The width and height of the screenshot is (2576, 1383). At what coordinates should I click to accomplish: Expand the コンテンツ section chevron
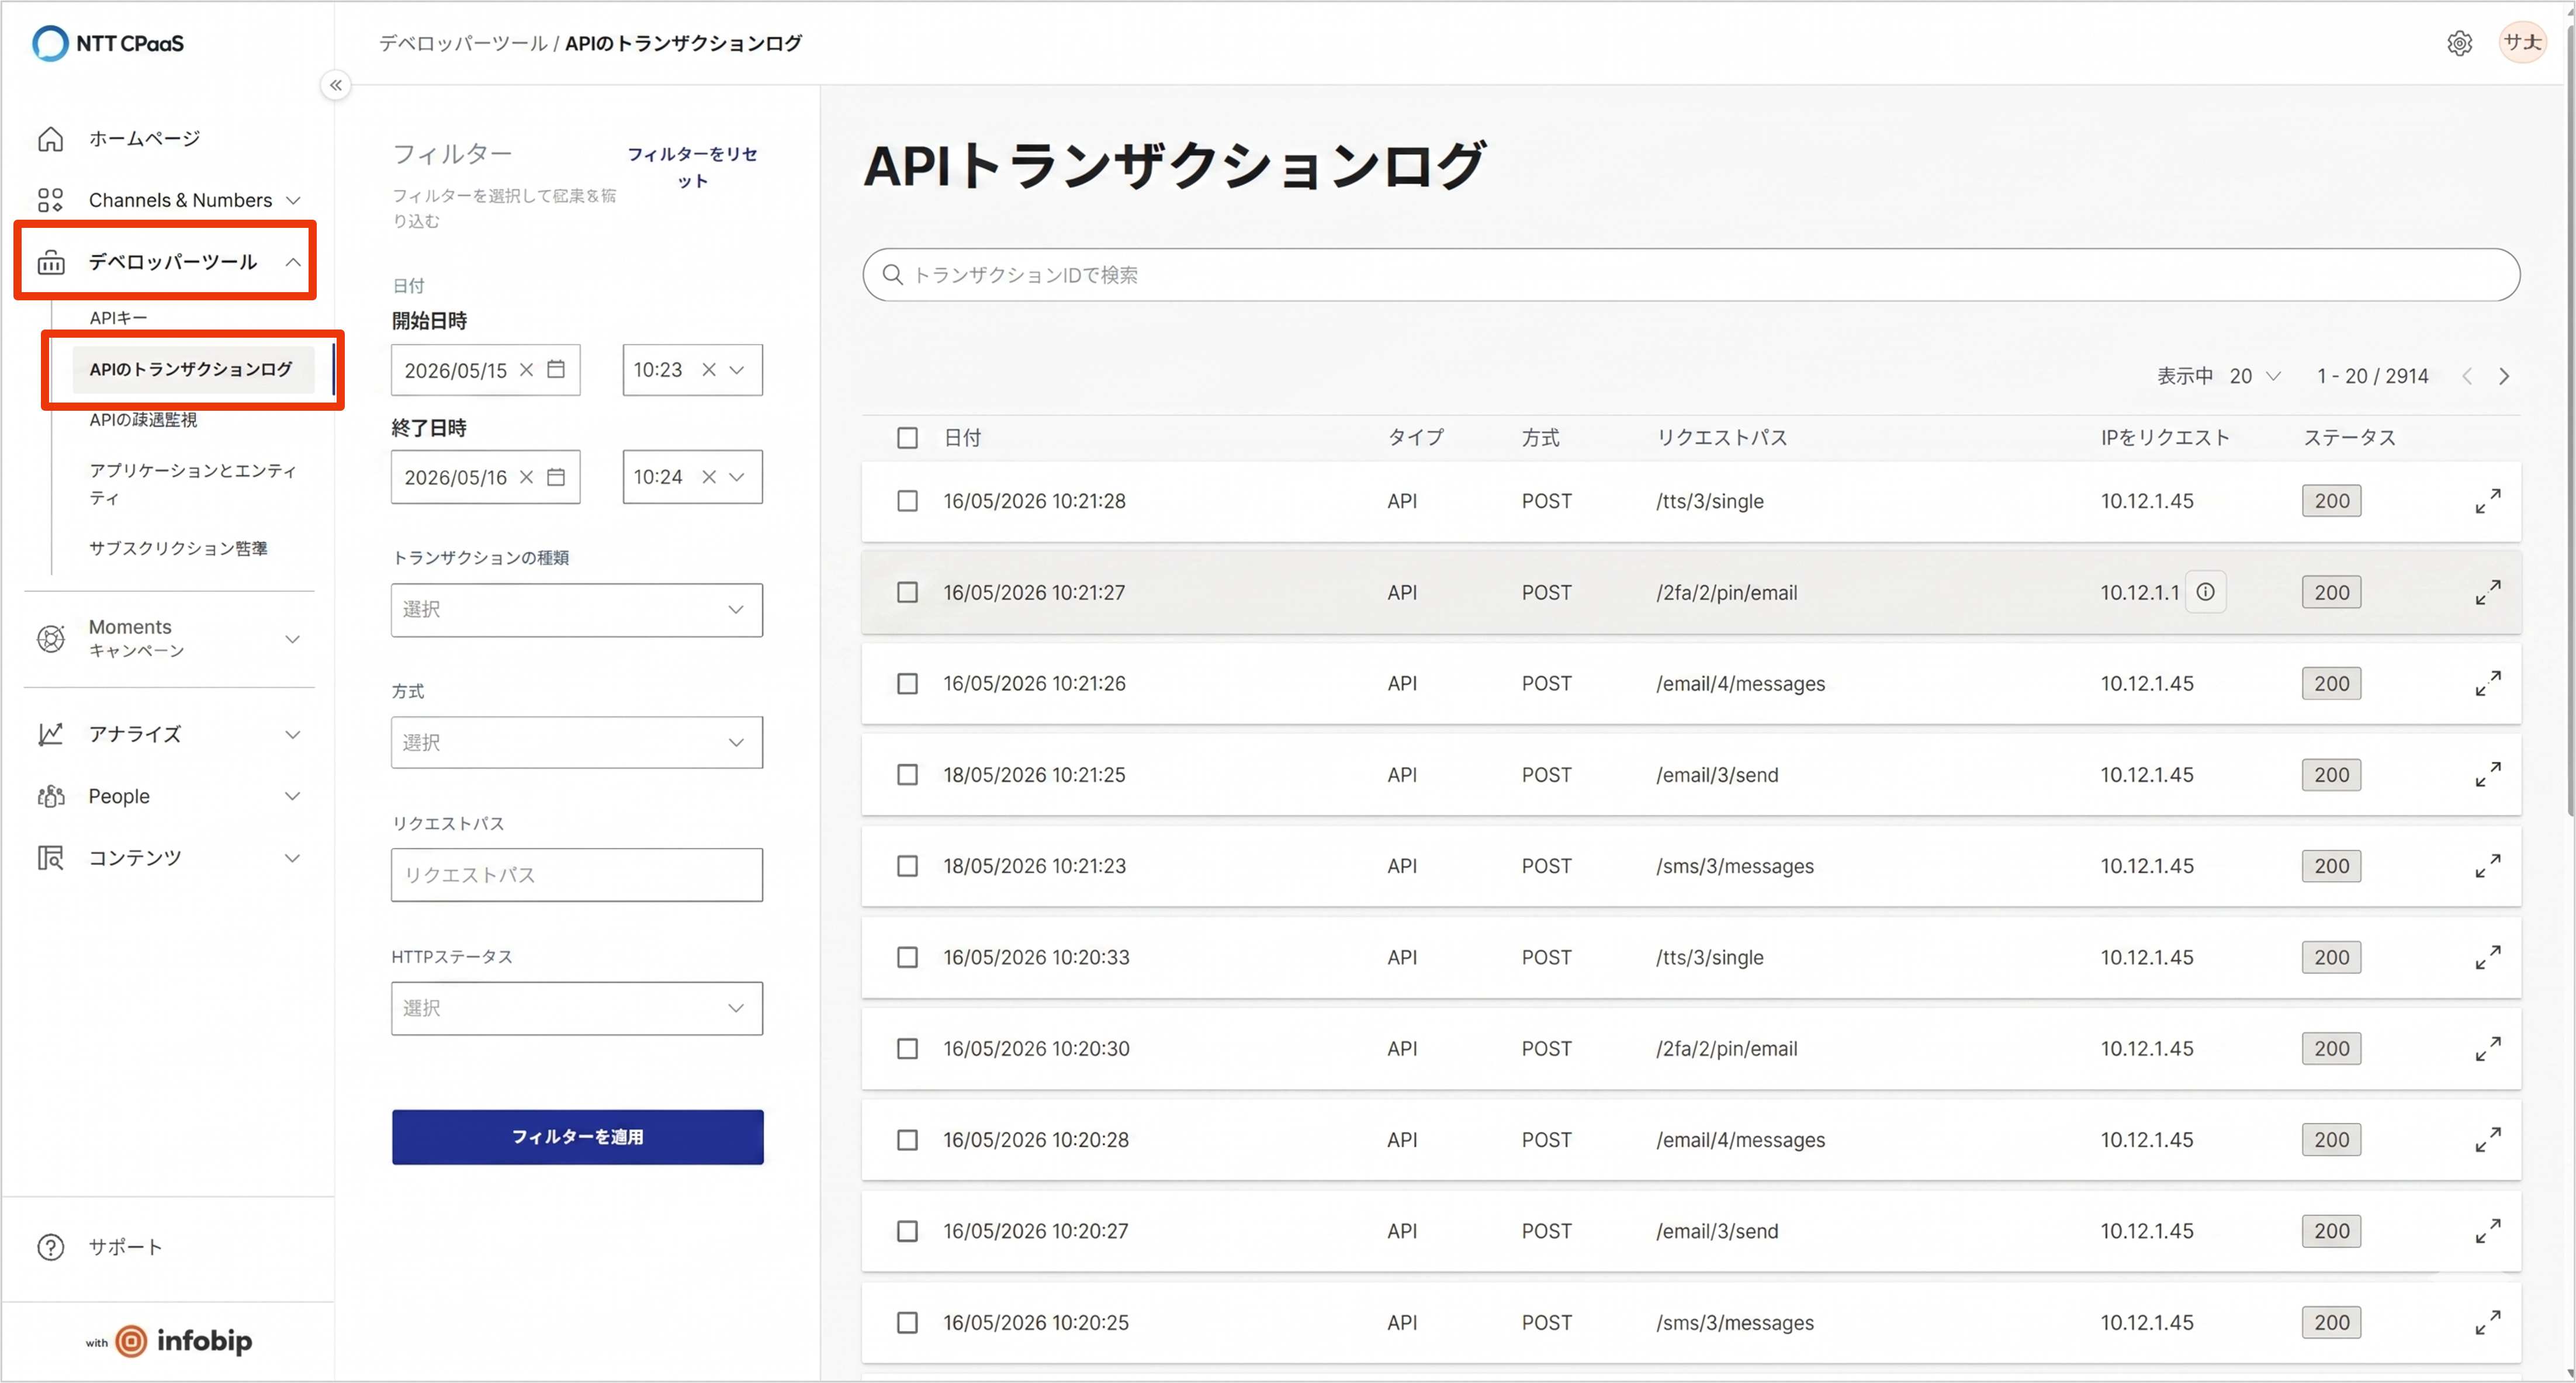[x=293, y=858]
